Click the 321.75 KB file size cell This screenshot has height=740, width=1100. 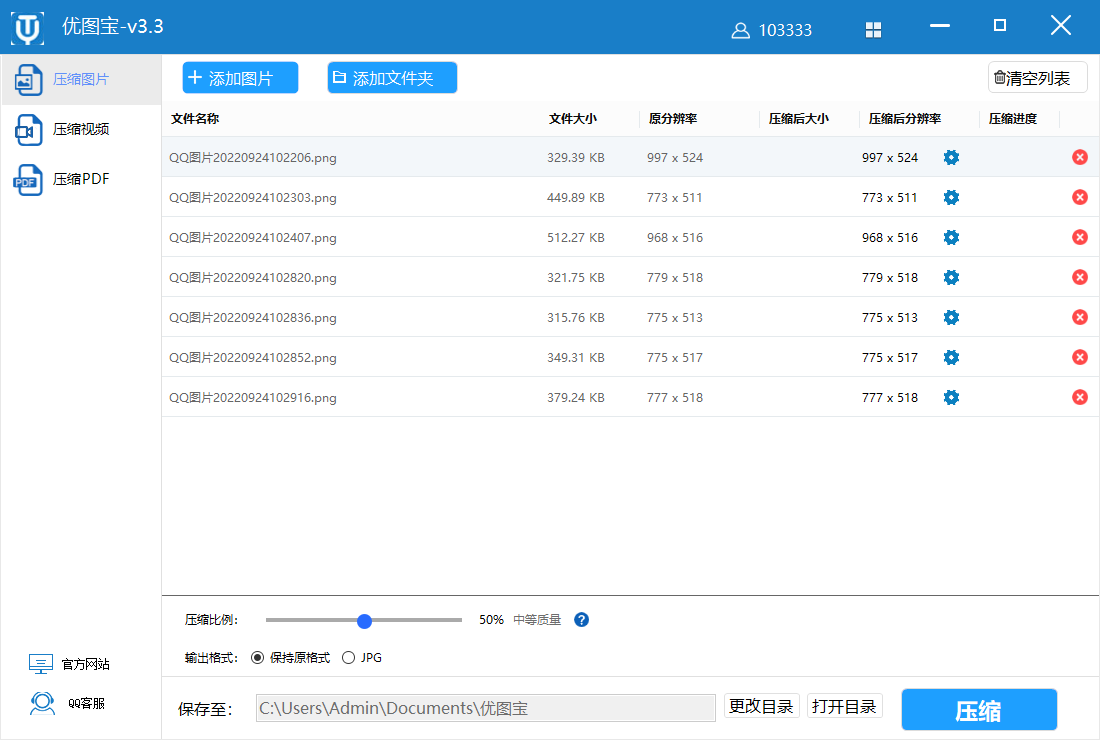(x=576, y=278)
